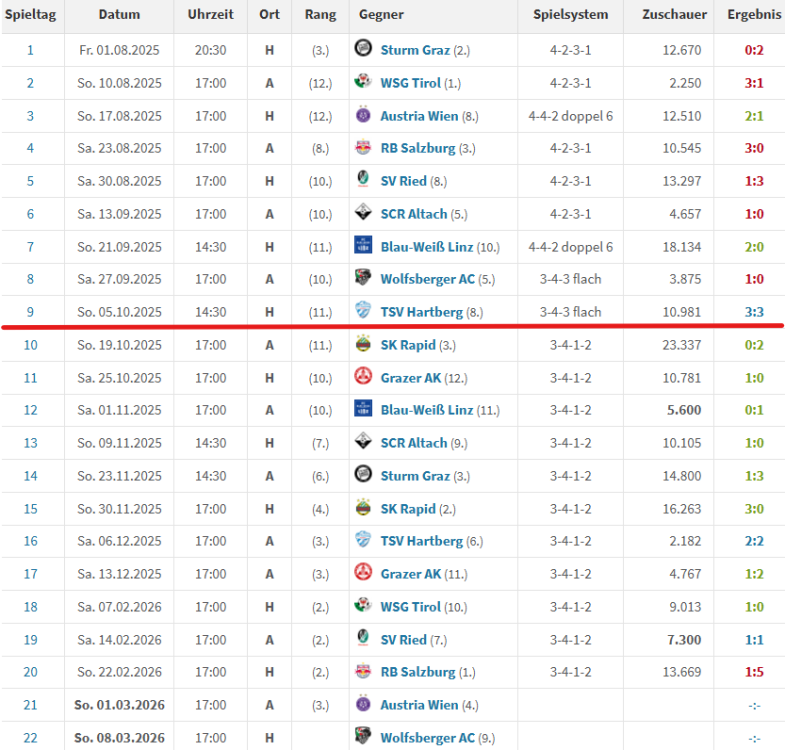Click the Gegner column header
This screenshot has width=785, height=750.
[x=380, y=15]
